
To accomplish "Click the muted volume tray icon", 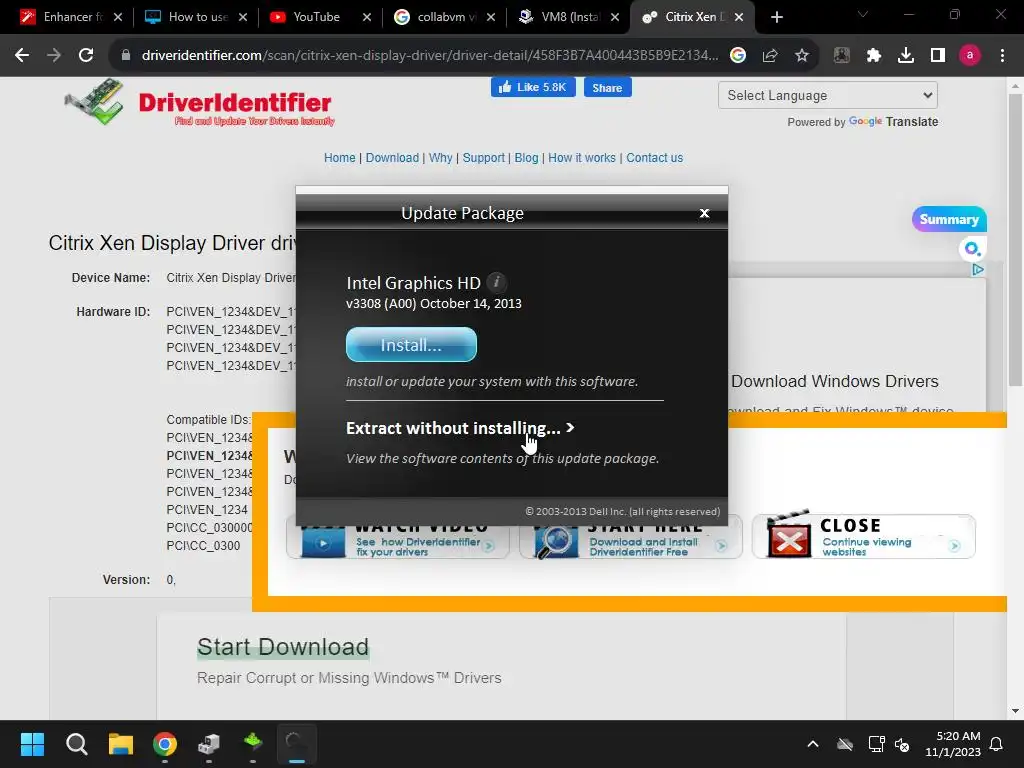I will (902, 744).
